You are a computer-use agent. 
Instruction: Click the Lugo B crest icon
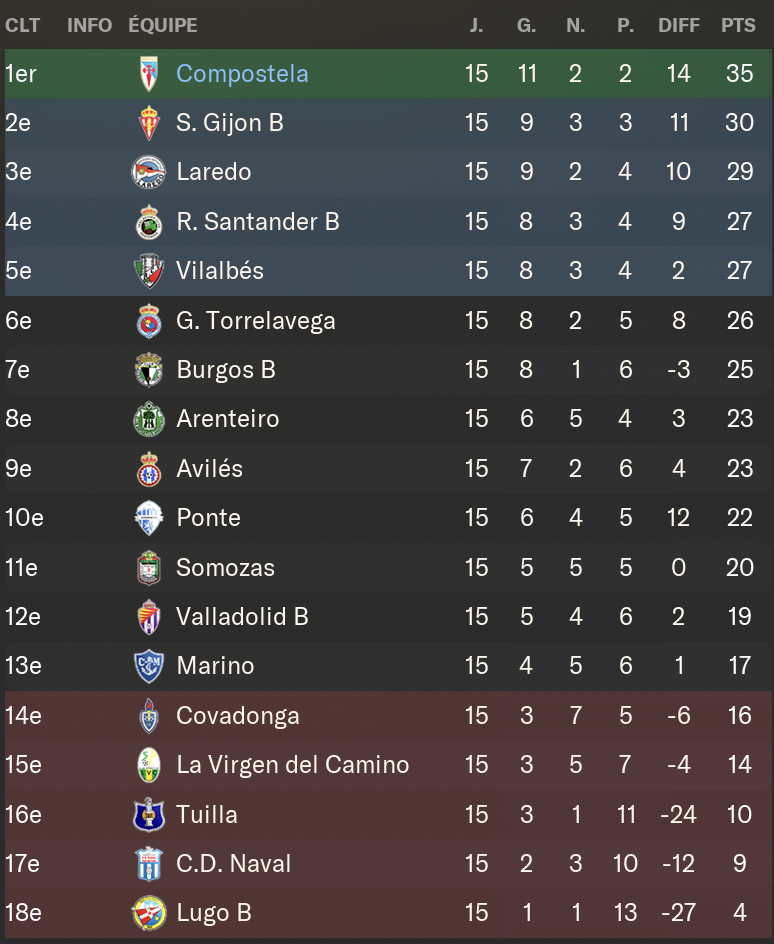pyautogui.click(x=149, y=913)
